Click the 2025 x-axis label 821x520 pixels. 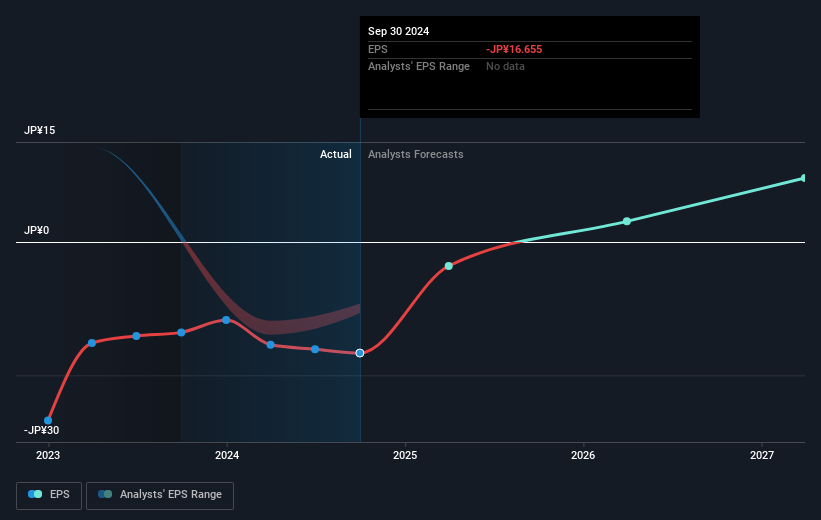405,455
